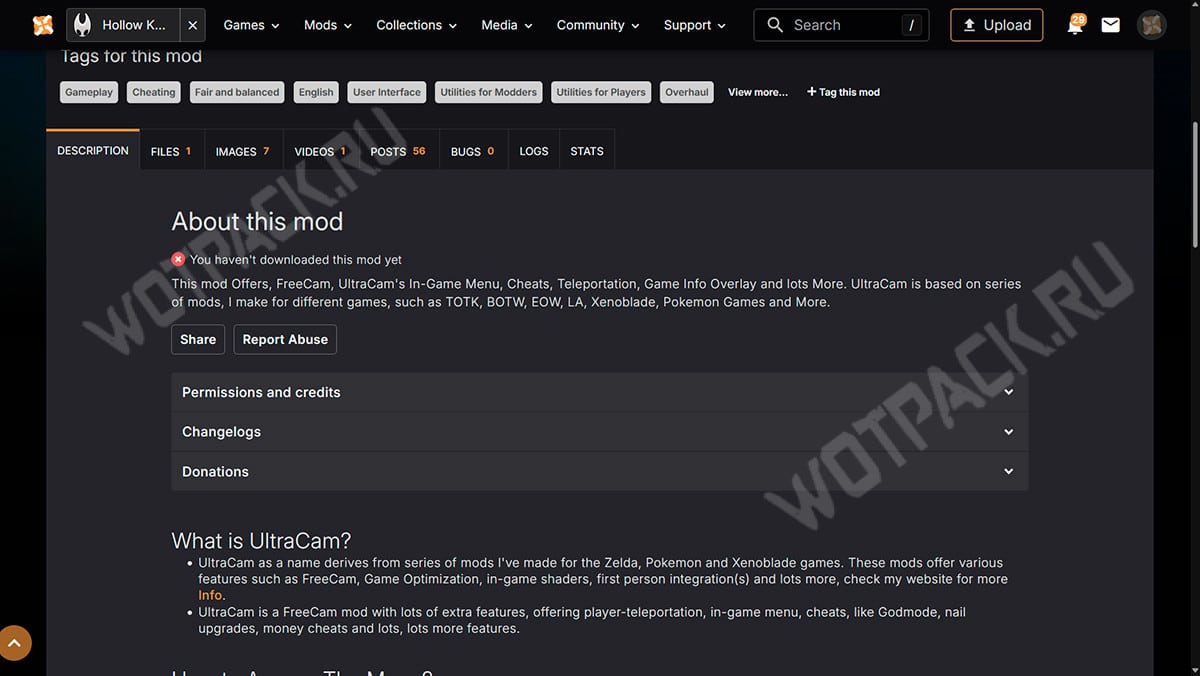Click the Cheating tag
1200x676 pixels.
click(154, 92)
